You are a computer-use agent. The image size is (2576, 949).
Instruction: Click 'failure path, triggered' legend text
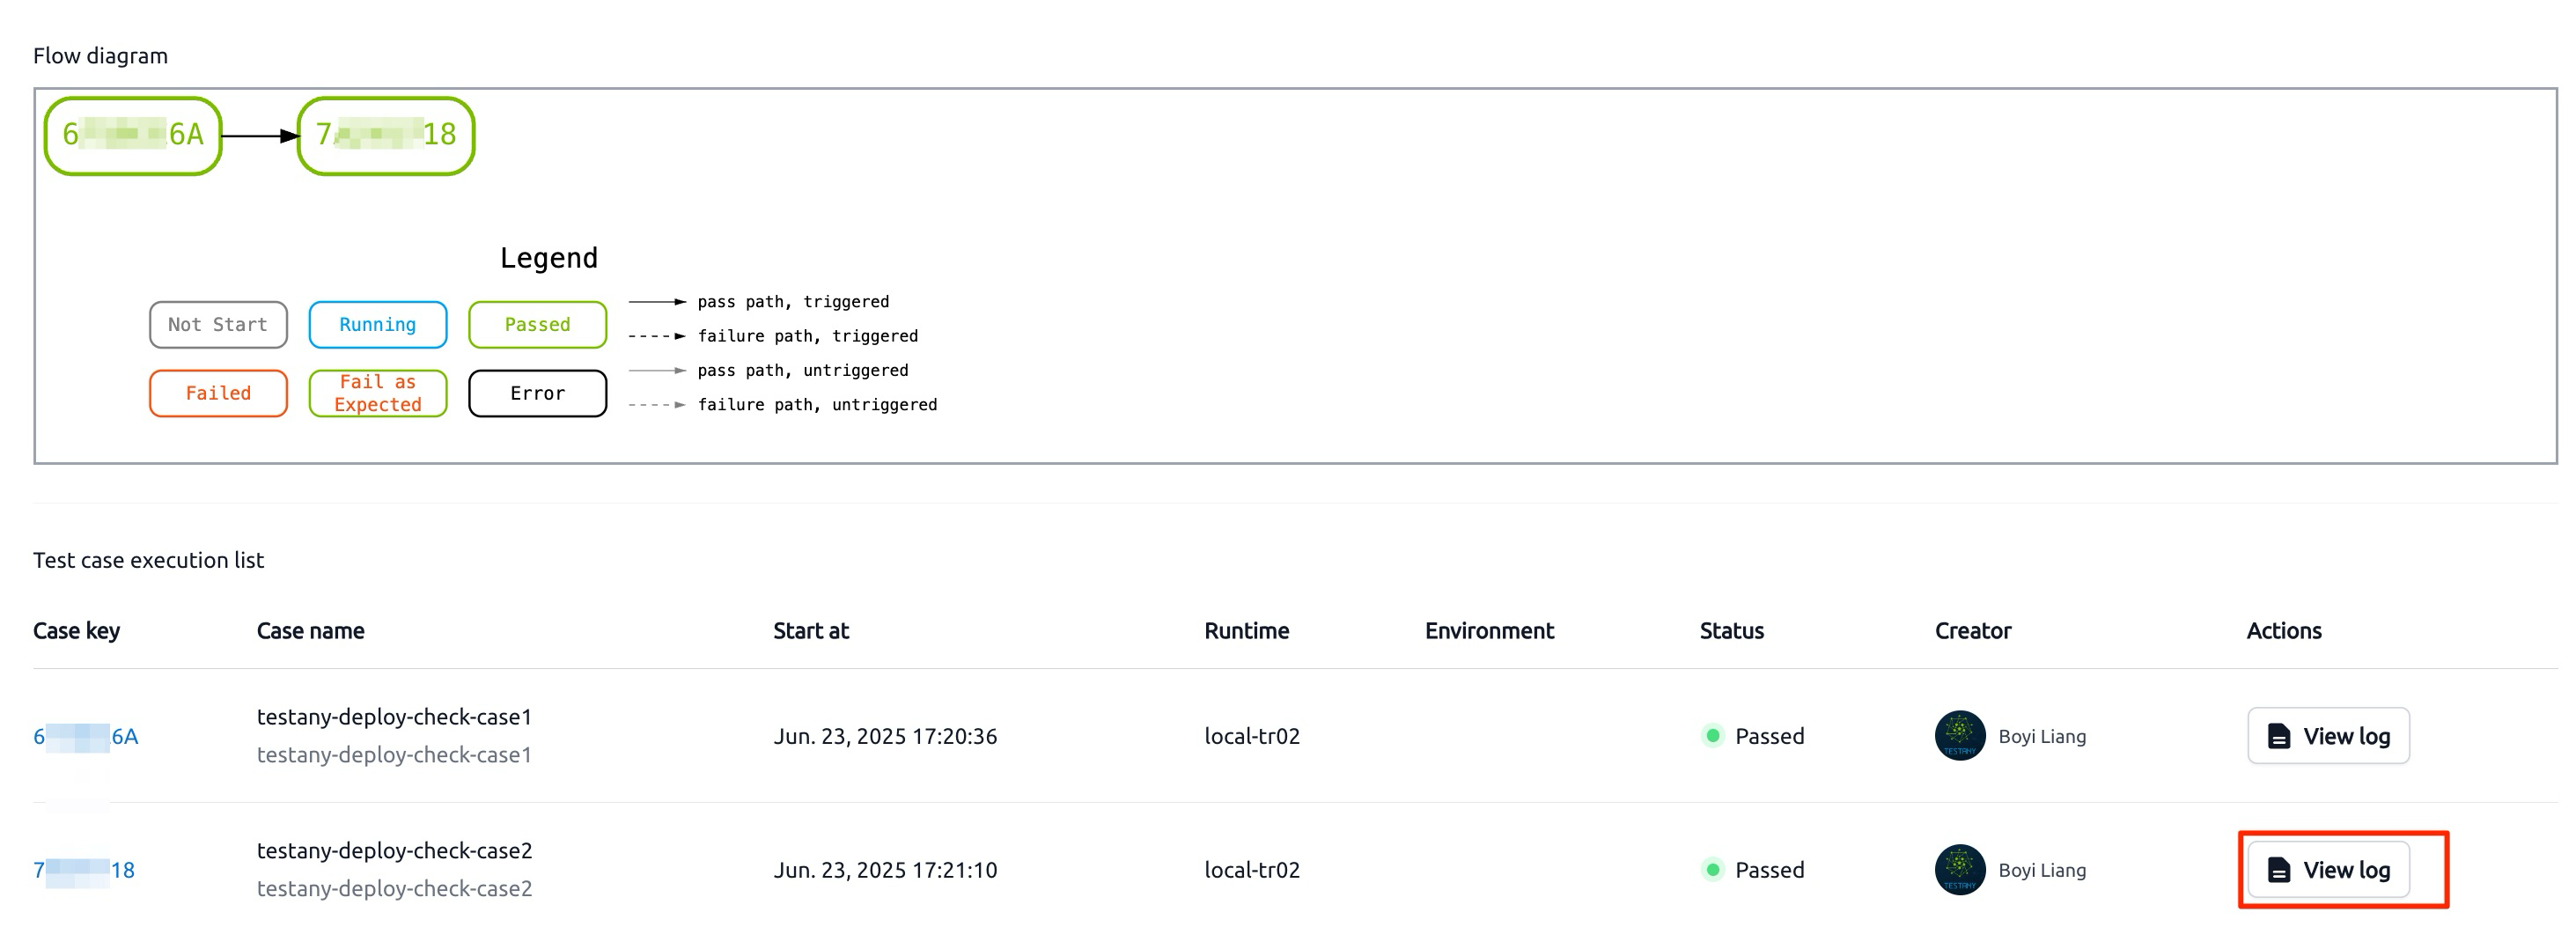pyautogui.click(x=808, y=336)
